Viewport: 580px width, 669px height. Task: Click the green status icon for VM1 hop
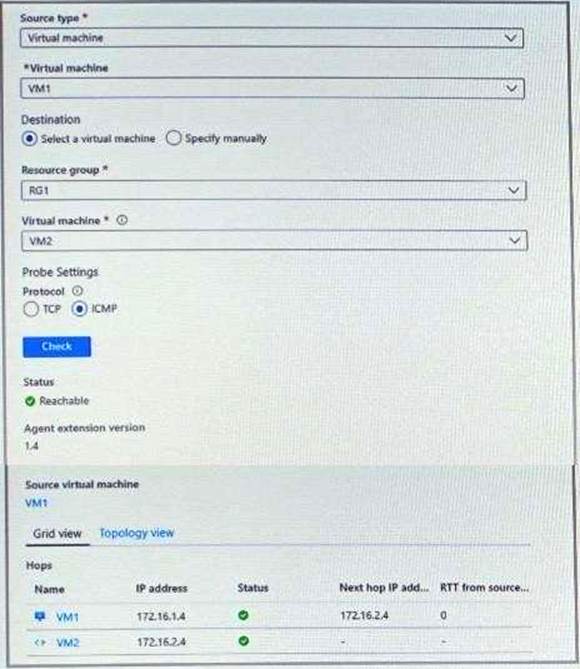point(243,615)
